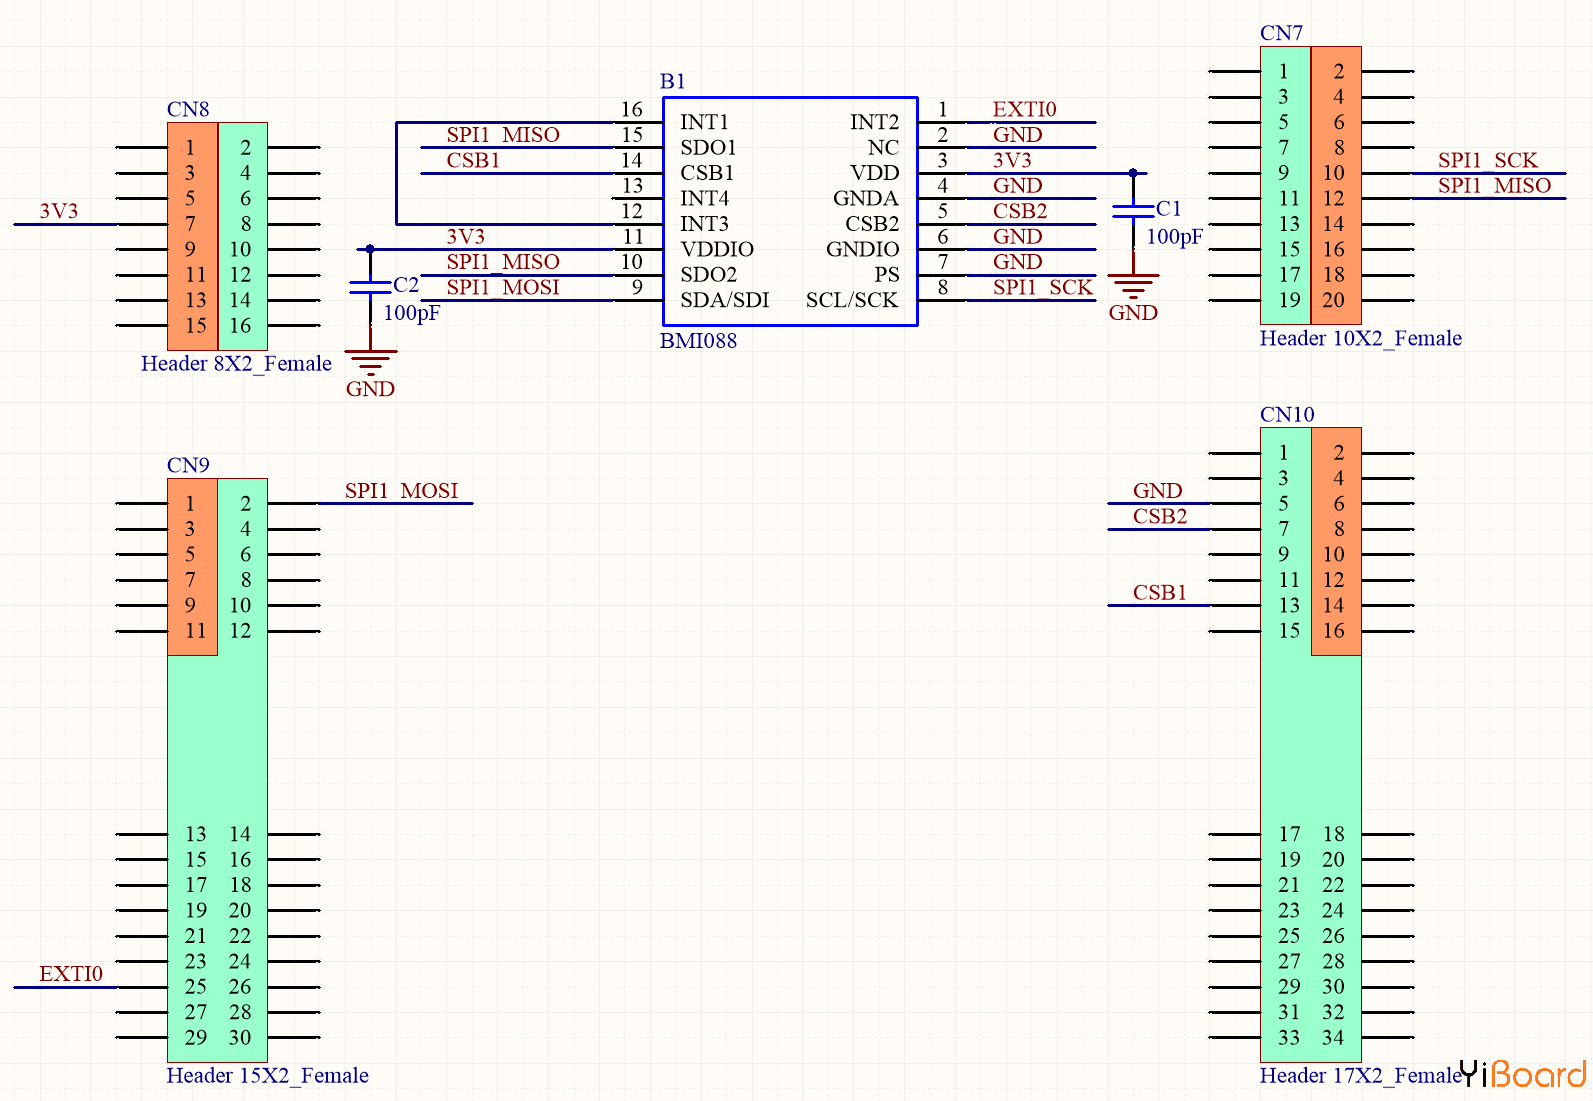Viewport: 1593px width, 1101px height.
Task: Click the CSB1 net label at B1 pin 14
Action: coord(473,160)
